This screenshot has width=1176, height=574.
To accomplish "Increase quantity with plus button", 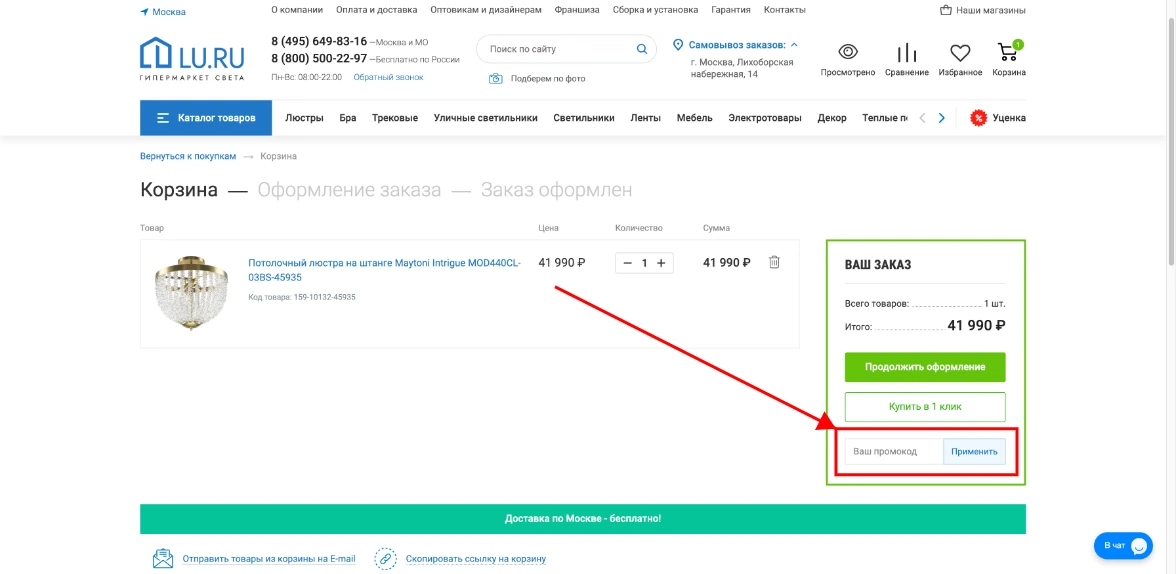I will [661, 263].
